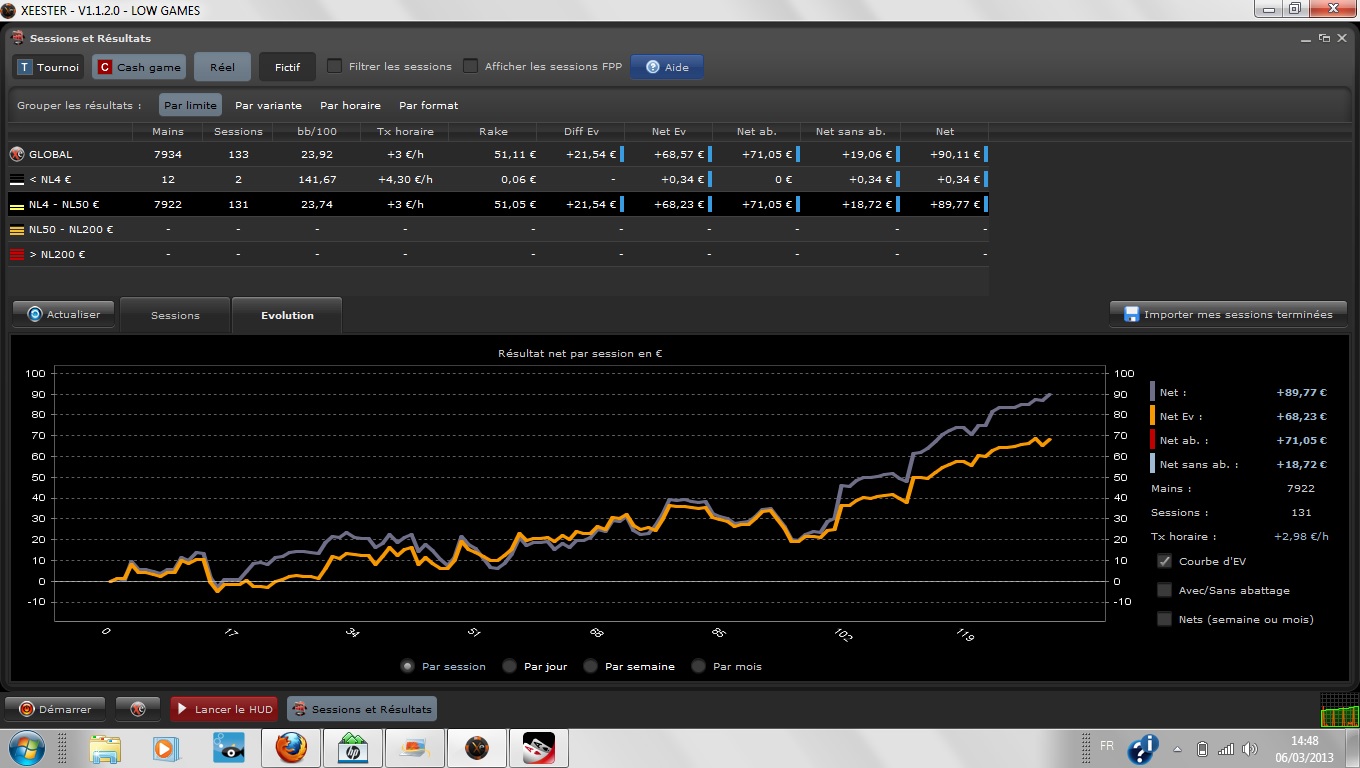Image resolution: width=1360 pixels, height=768 pixels.
Task: Launch the HUD with Lancer le HUD
Action: [x=224, y=709]
